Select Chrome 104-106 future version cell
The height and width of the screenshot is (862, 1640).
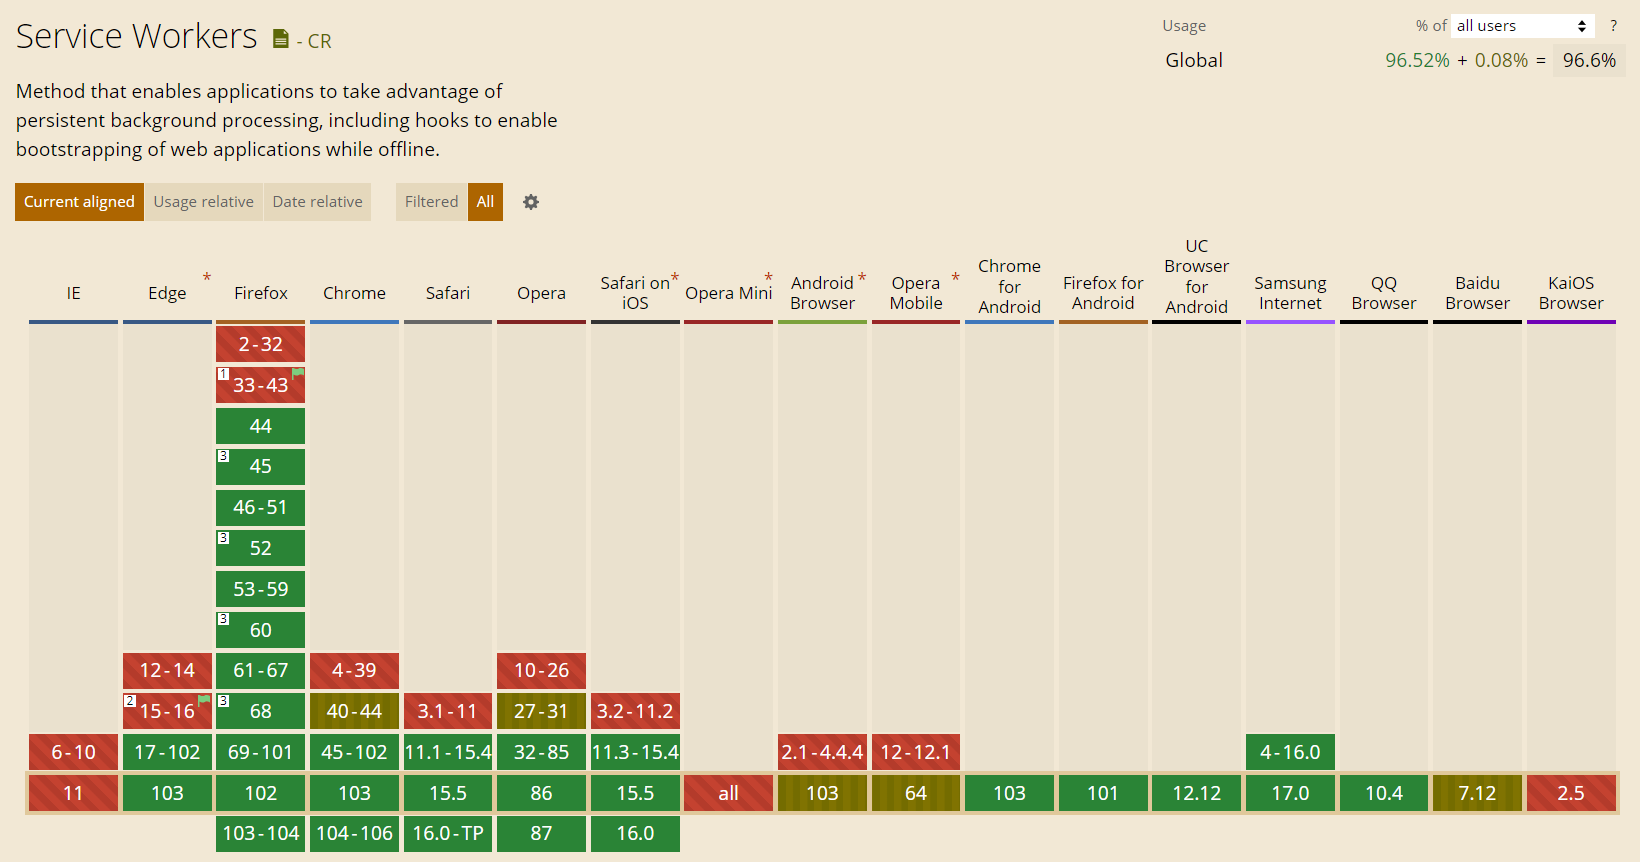(x=354, y=833)
